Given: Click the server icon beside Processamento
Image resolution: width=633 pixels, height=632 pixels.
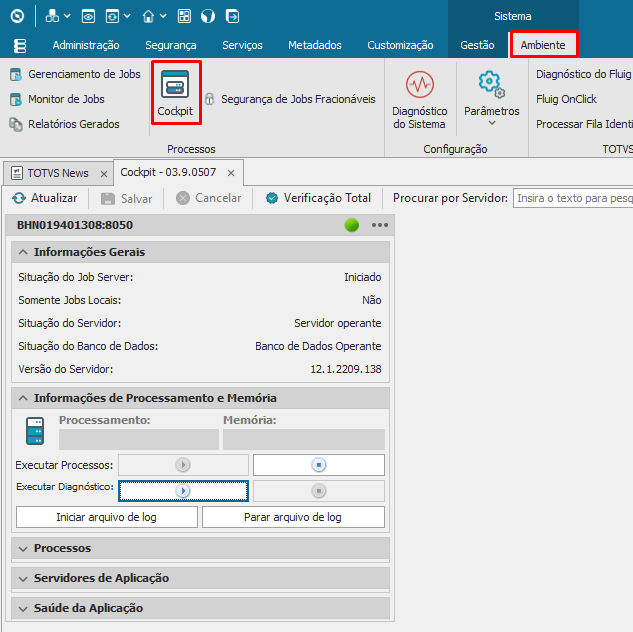Looking at the screenshot, I should (x=35, y=431).
